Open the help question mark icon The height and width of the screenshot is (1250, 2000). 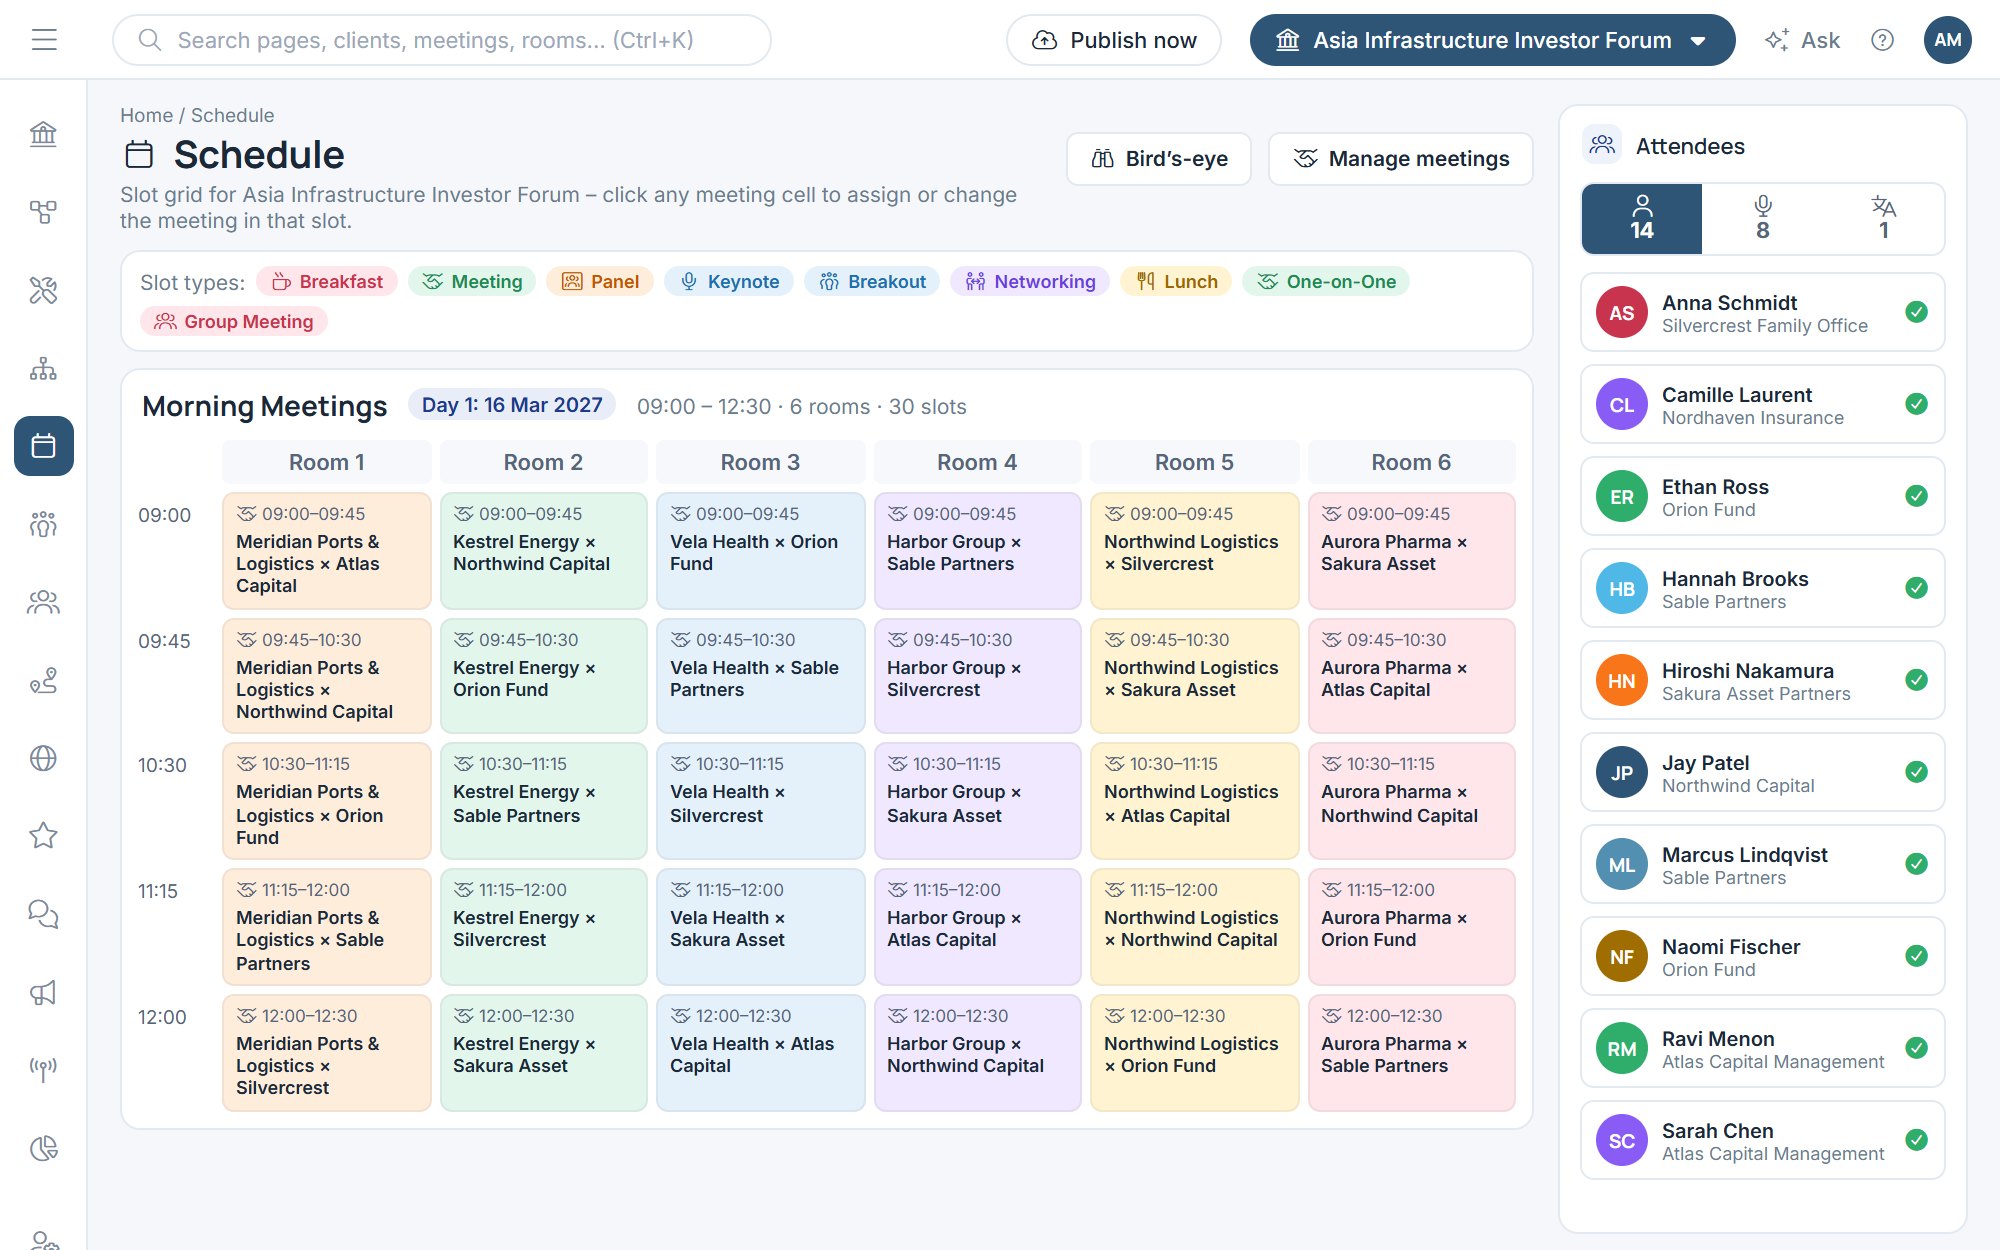pyautogui.click(x=1882, y=40)
